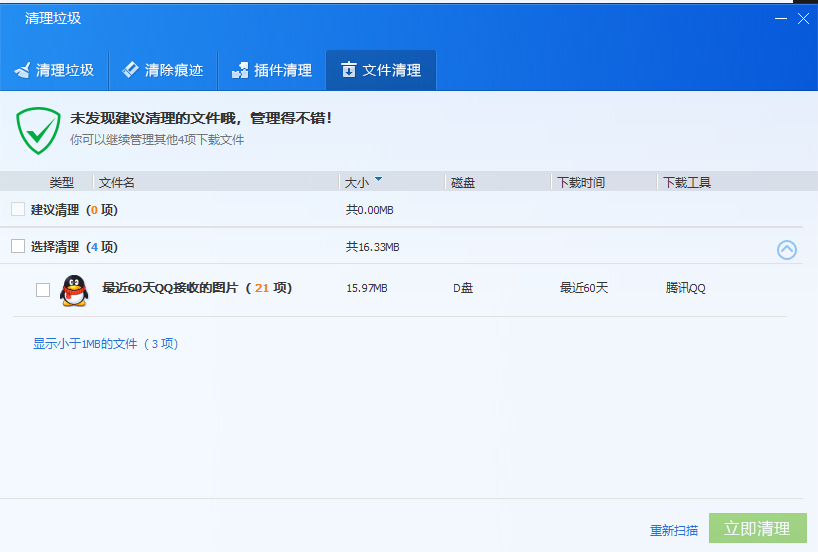Image resolution: width=818 pixels, height=552 pixels.
Task: Open the 最近60天QQ接收的图片 entry
Action: pos(197,288)
